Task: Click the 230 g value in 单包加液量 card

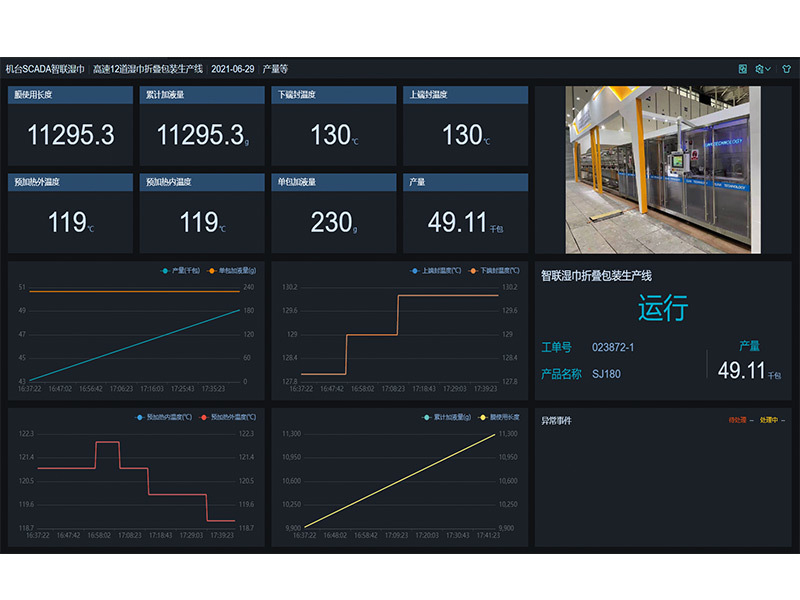Action: click(334, 222)
